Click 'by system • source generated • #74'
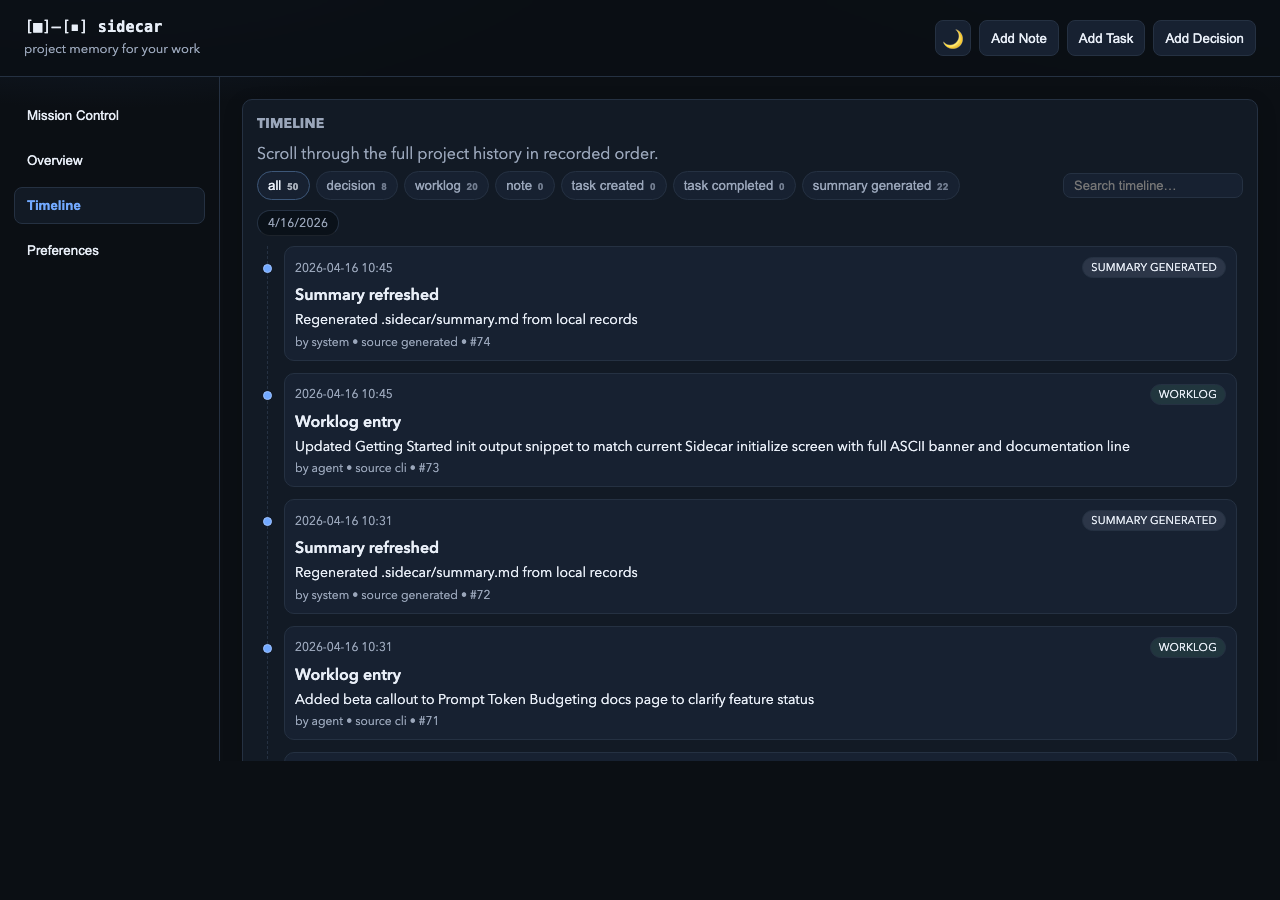1280x900 pixels. pos(392,342)
